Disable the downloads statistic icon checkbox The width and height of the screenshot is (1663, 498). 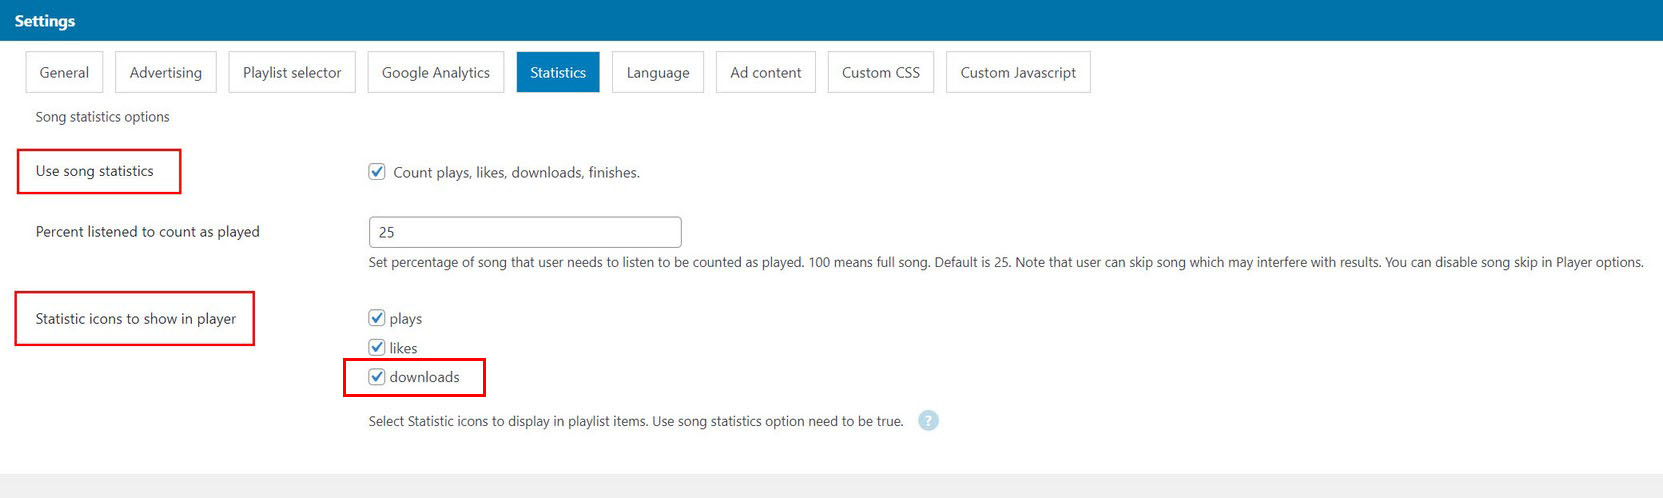tap(377, 377)
